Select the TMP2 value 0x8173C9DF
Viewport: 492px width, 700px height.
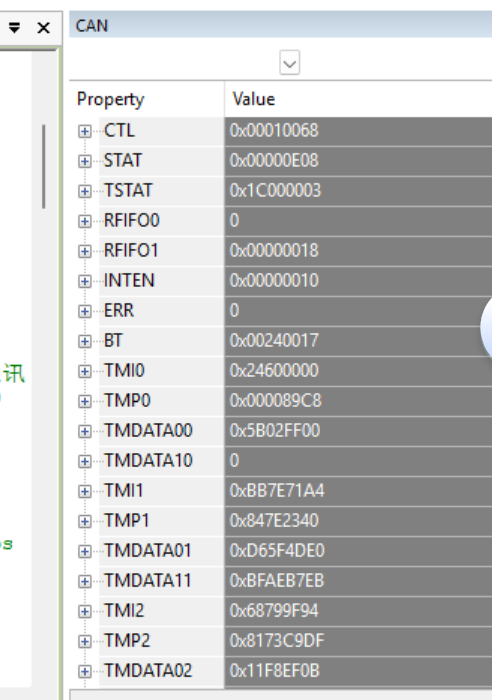tap(277, 641)
